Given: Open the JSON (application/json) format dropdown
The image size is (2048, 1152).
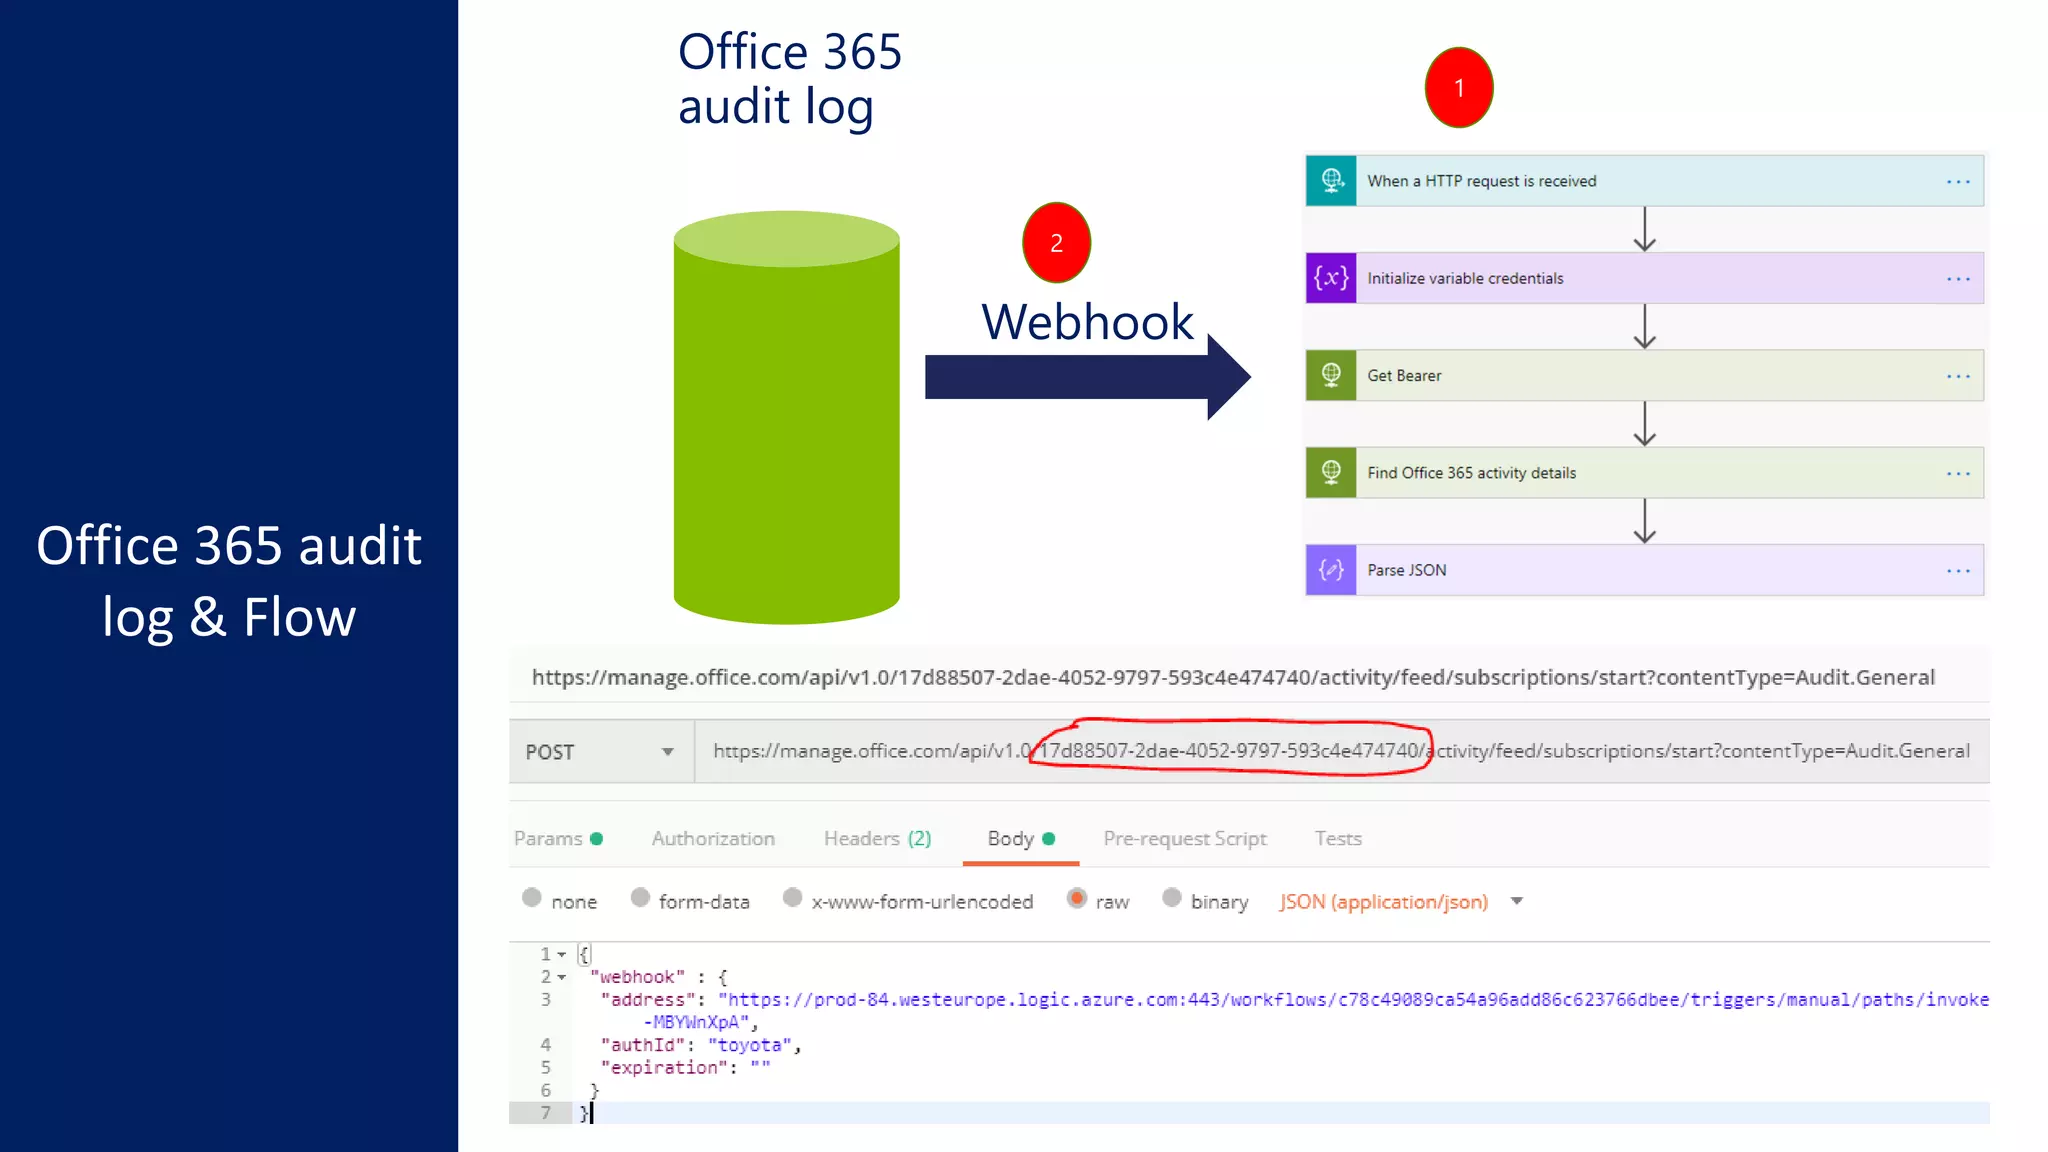Looking at the screenshot, I should [x=1517, y=901].
